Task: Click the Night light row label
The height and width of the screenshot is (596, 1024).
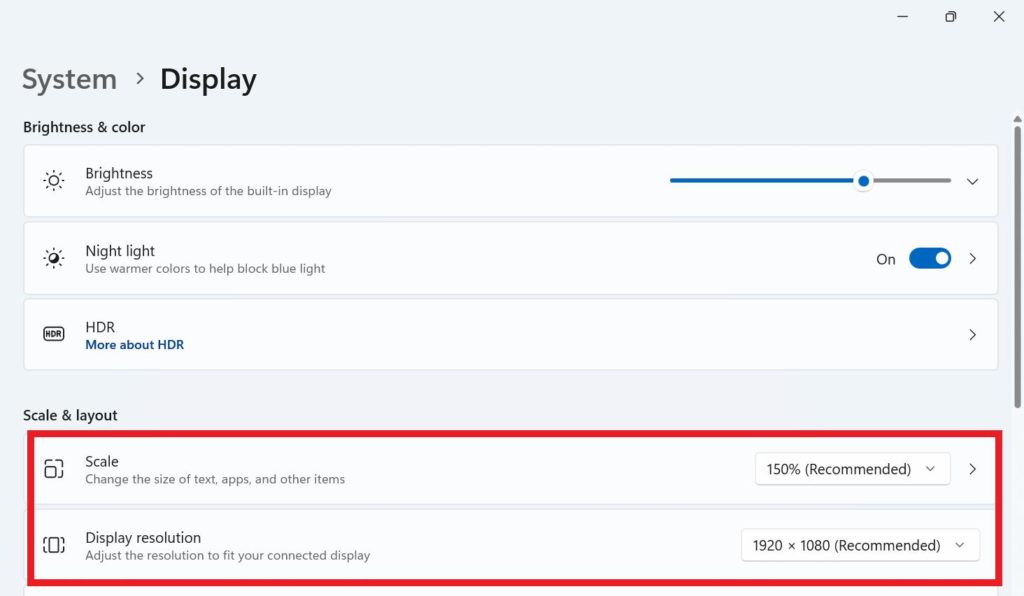Action: pos(120,251)
